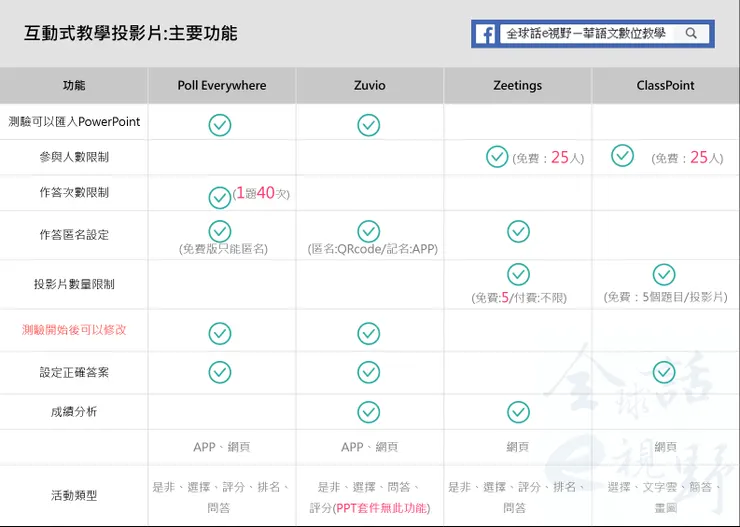
Task: Click row label 設定正確答案
Action: pos(74,372)
